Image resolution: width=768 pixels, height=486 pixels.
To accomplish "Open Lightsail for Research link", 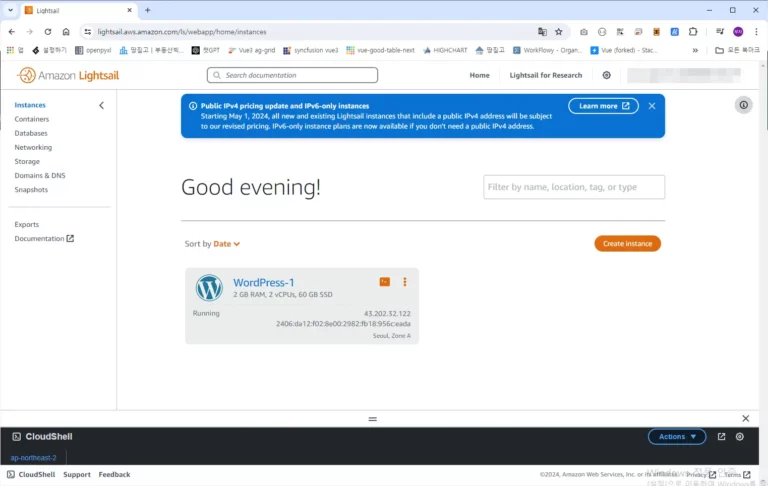I will 546,75.
